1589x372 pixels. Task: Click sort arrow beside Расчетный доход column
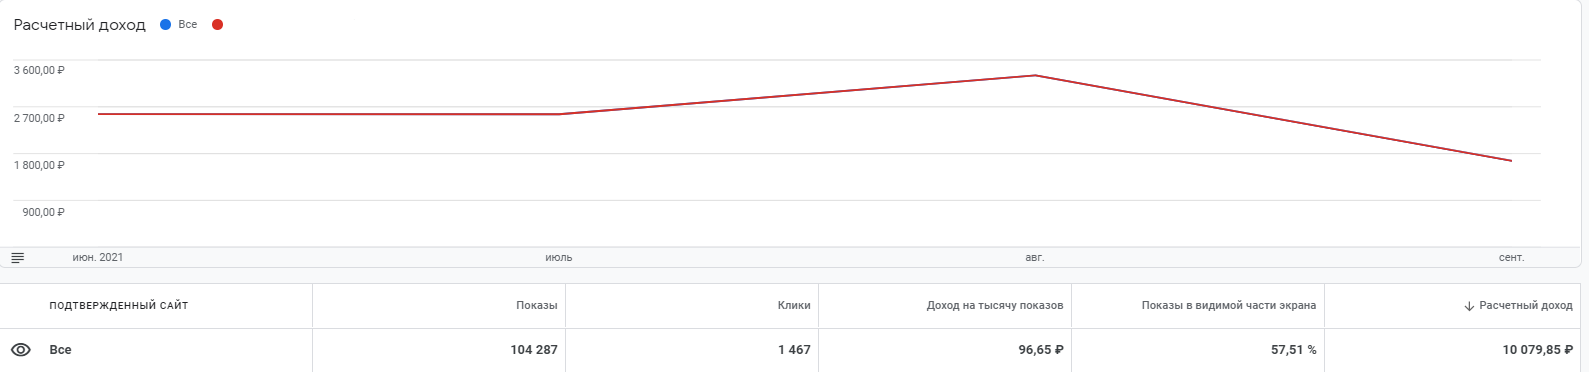[x=1469, y=306]
